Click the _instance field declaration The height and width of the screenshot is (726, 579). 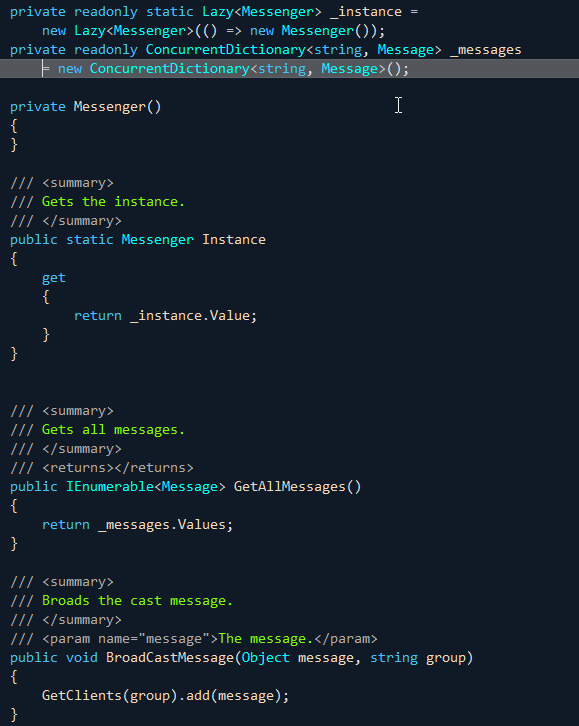[366, 12]
